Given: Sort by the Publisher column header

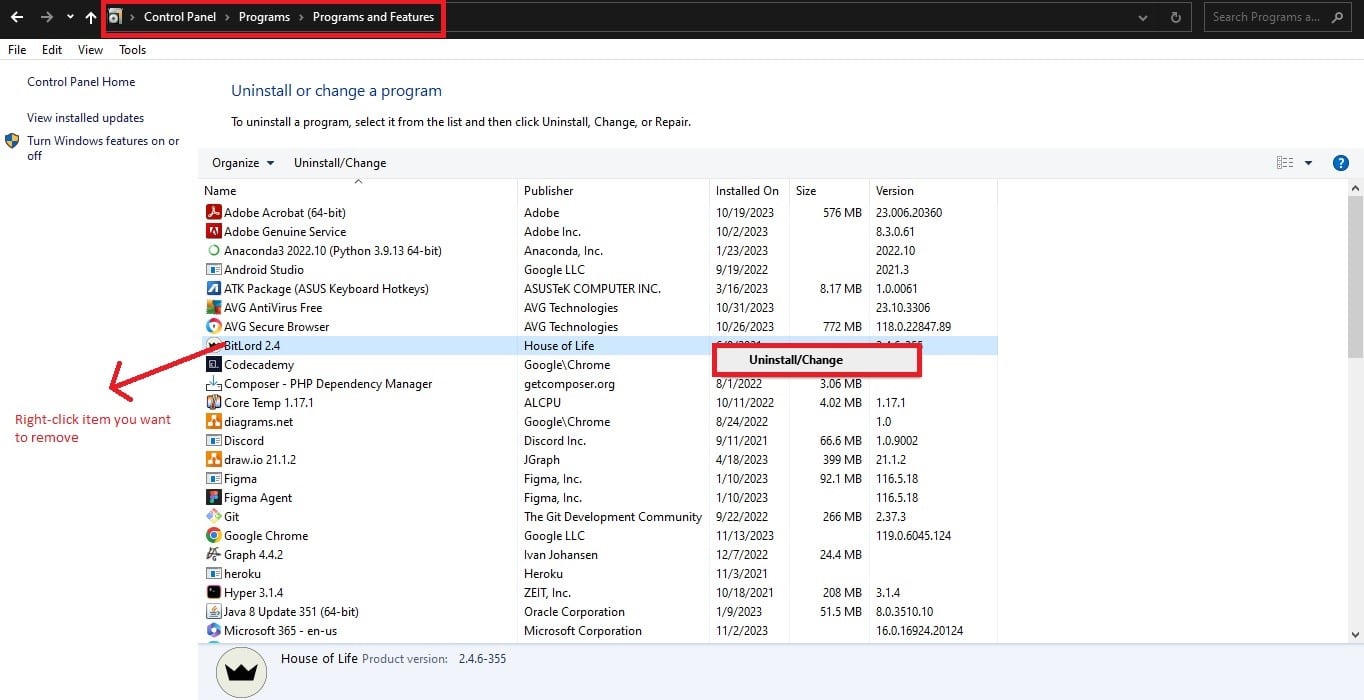Looking at the screenshot, I should [614, 190].
